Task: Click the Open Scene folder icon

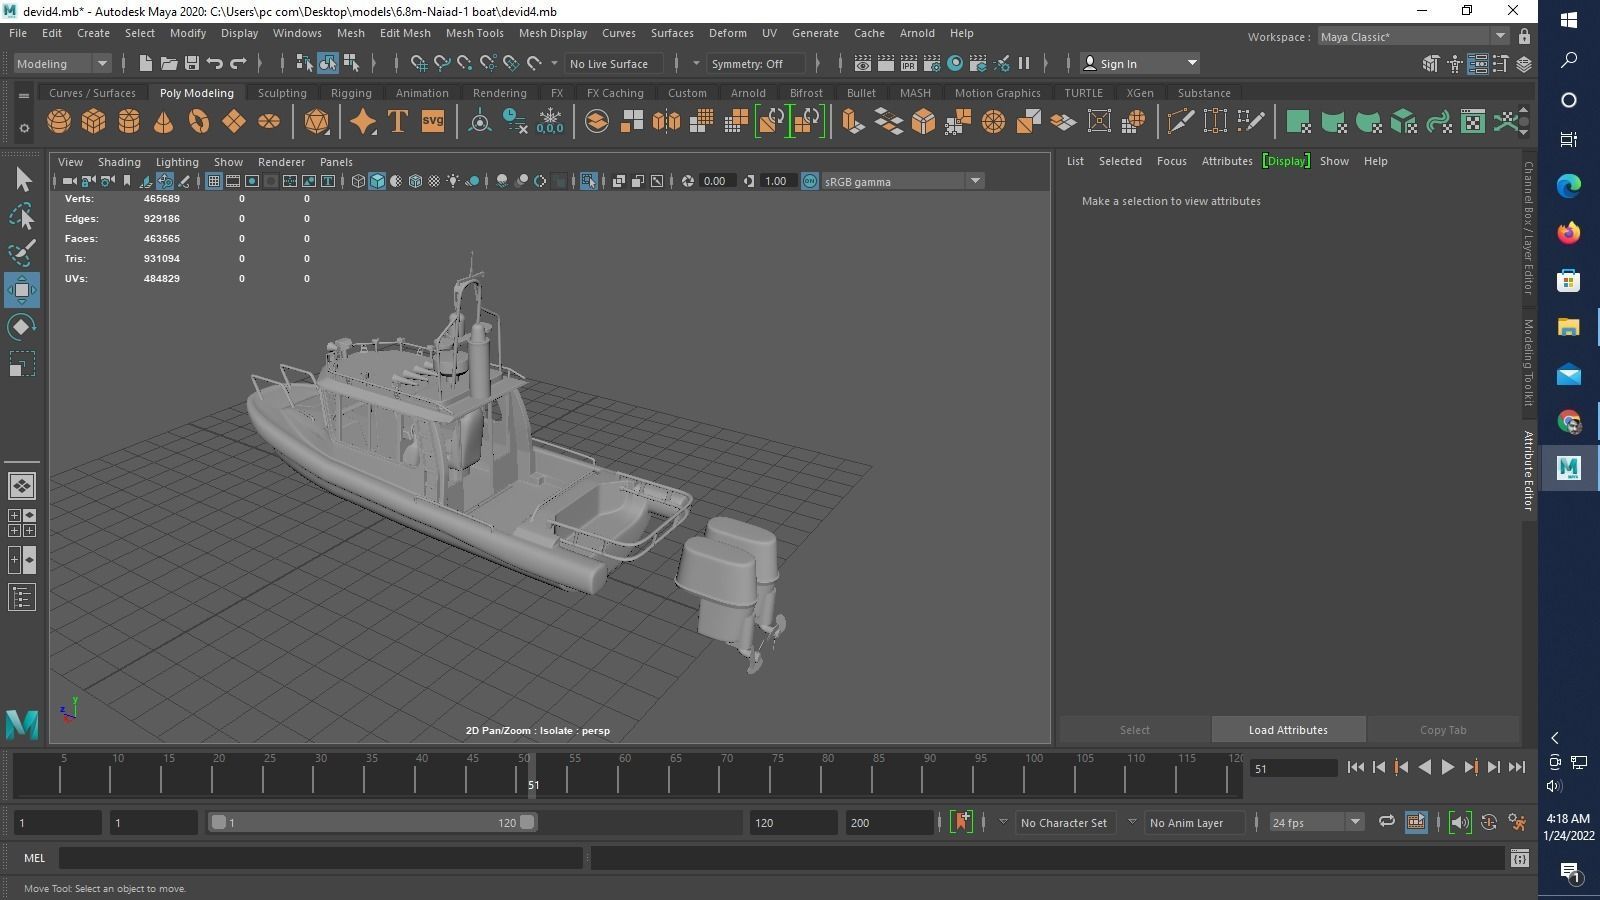Action: pos(168,63)
